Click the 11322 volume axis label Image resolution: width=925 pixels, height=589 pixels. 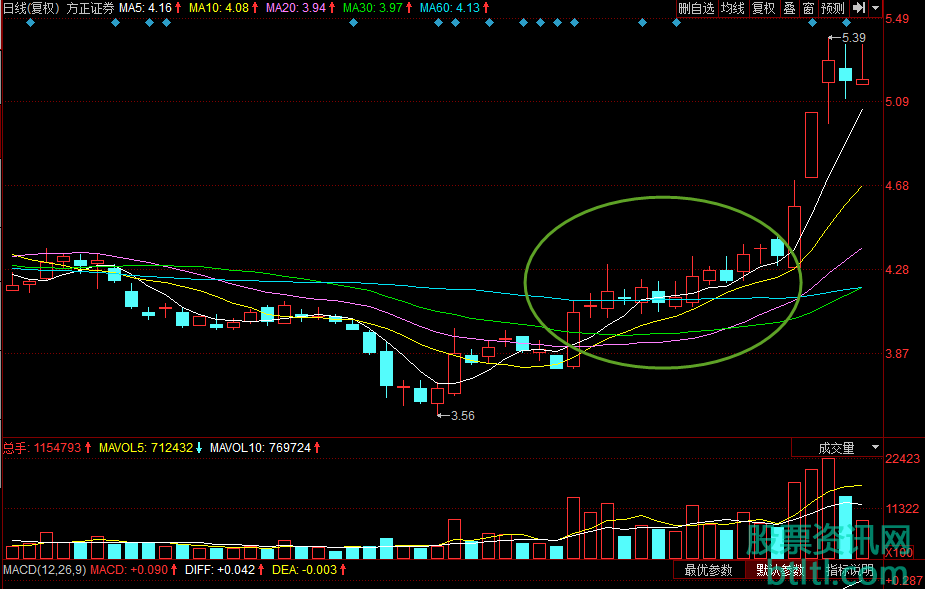903,509
